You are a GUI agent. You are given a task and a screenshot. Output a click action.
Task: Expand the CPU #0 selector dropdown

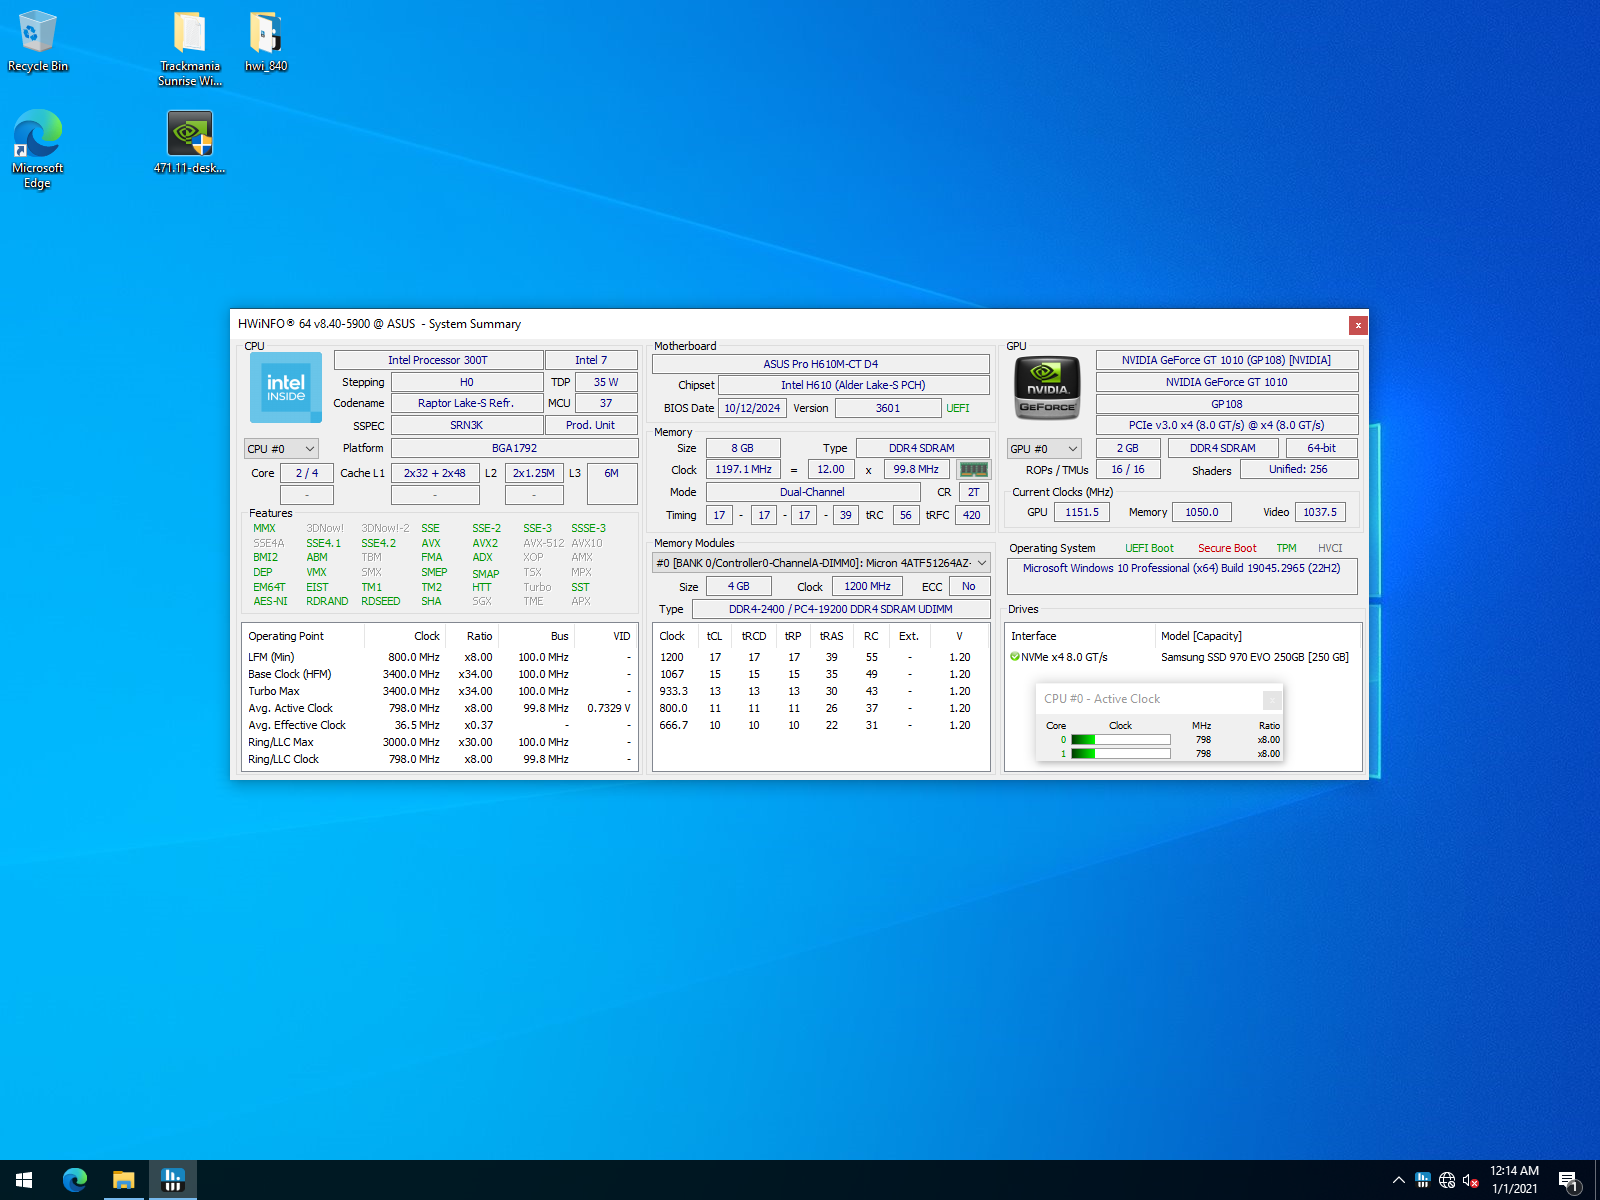click(282, 449)
